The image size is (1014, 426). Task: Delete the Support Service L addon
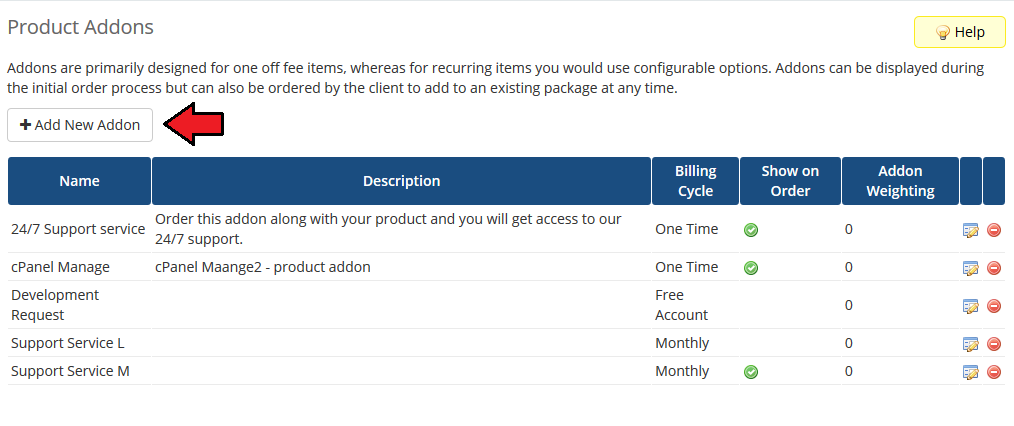point(994,344)
